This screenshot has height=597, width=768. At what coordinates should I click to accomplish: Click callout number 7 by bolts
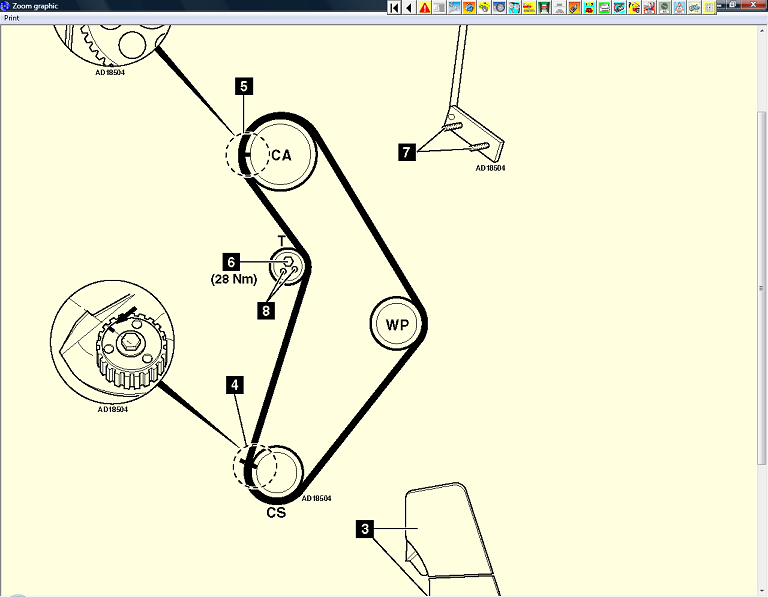[406, 152]
